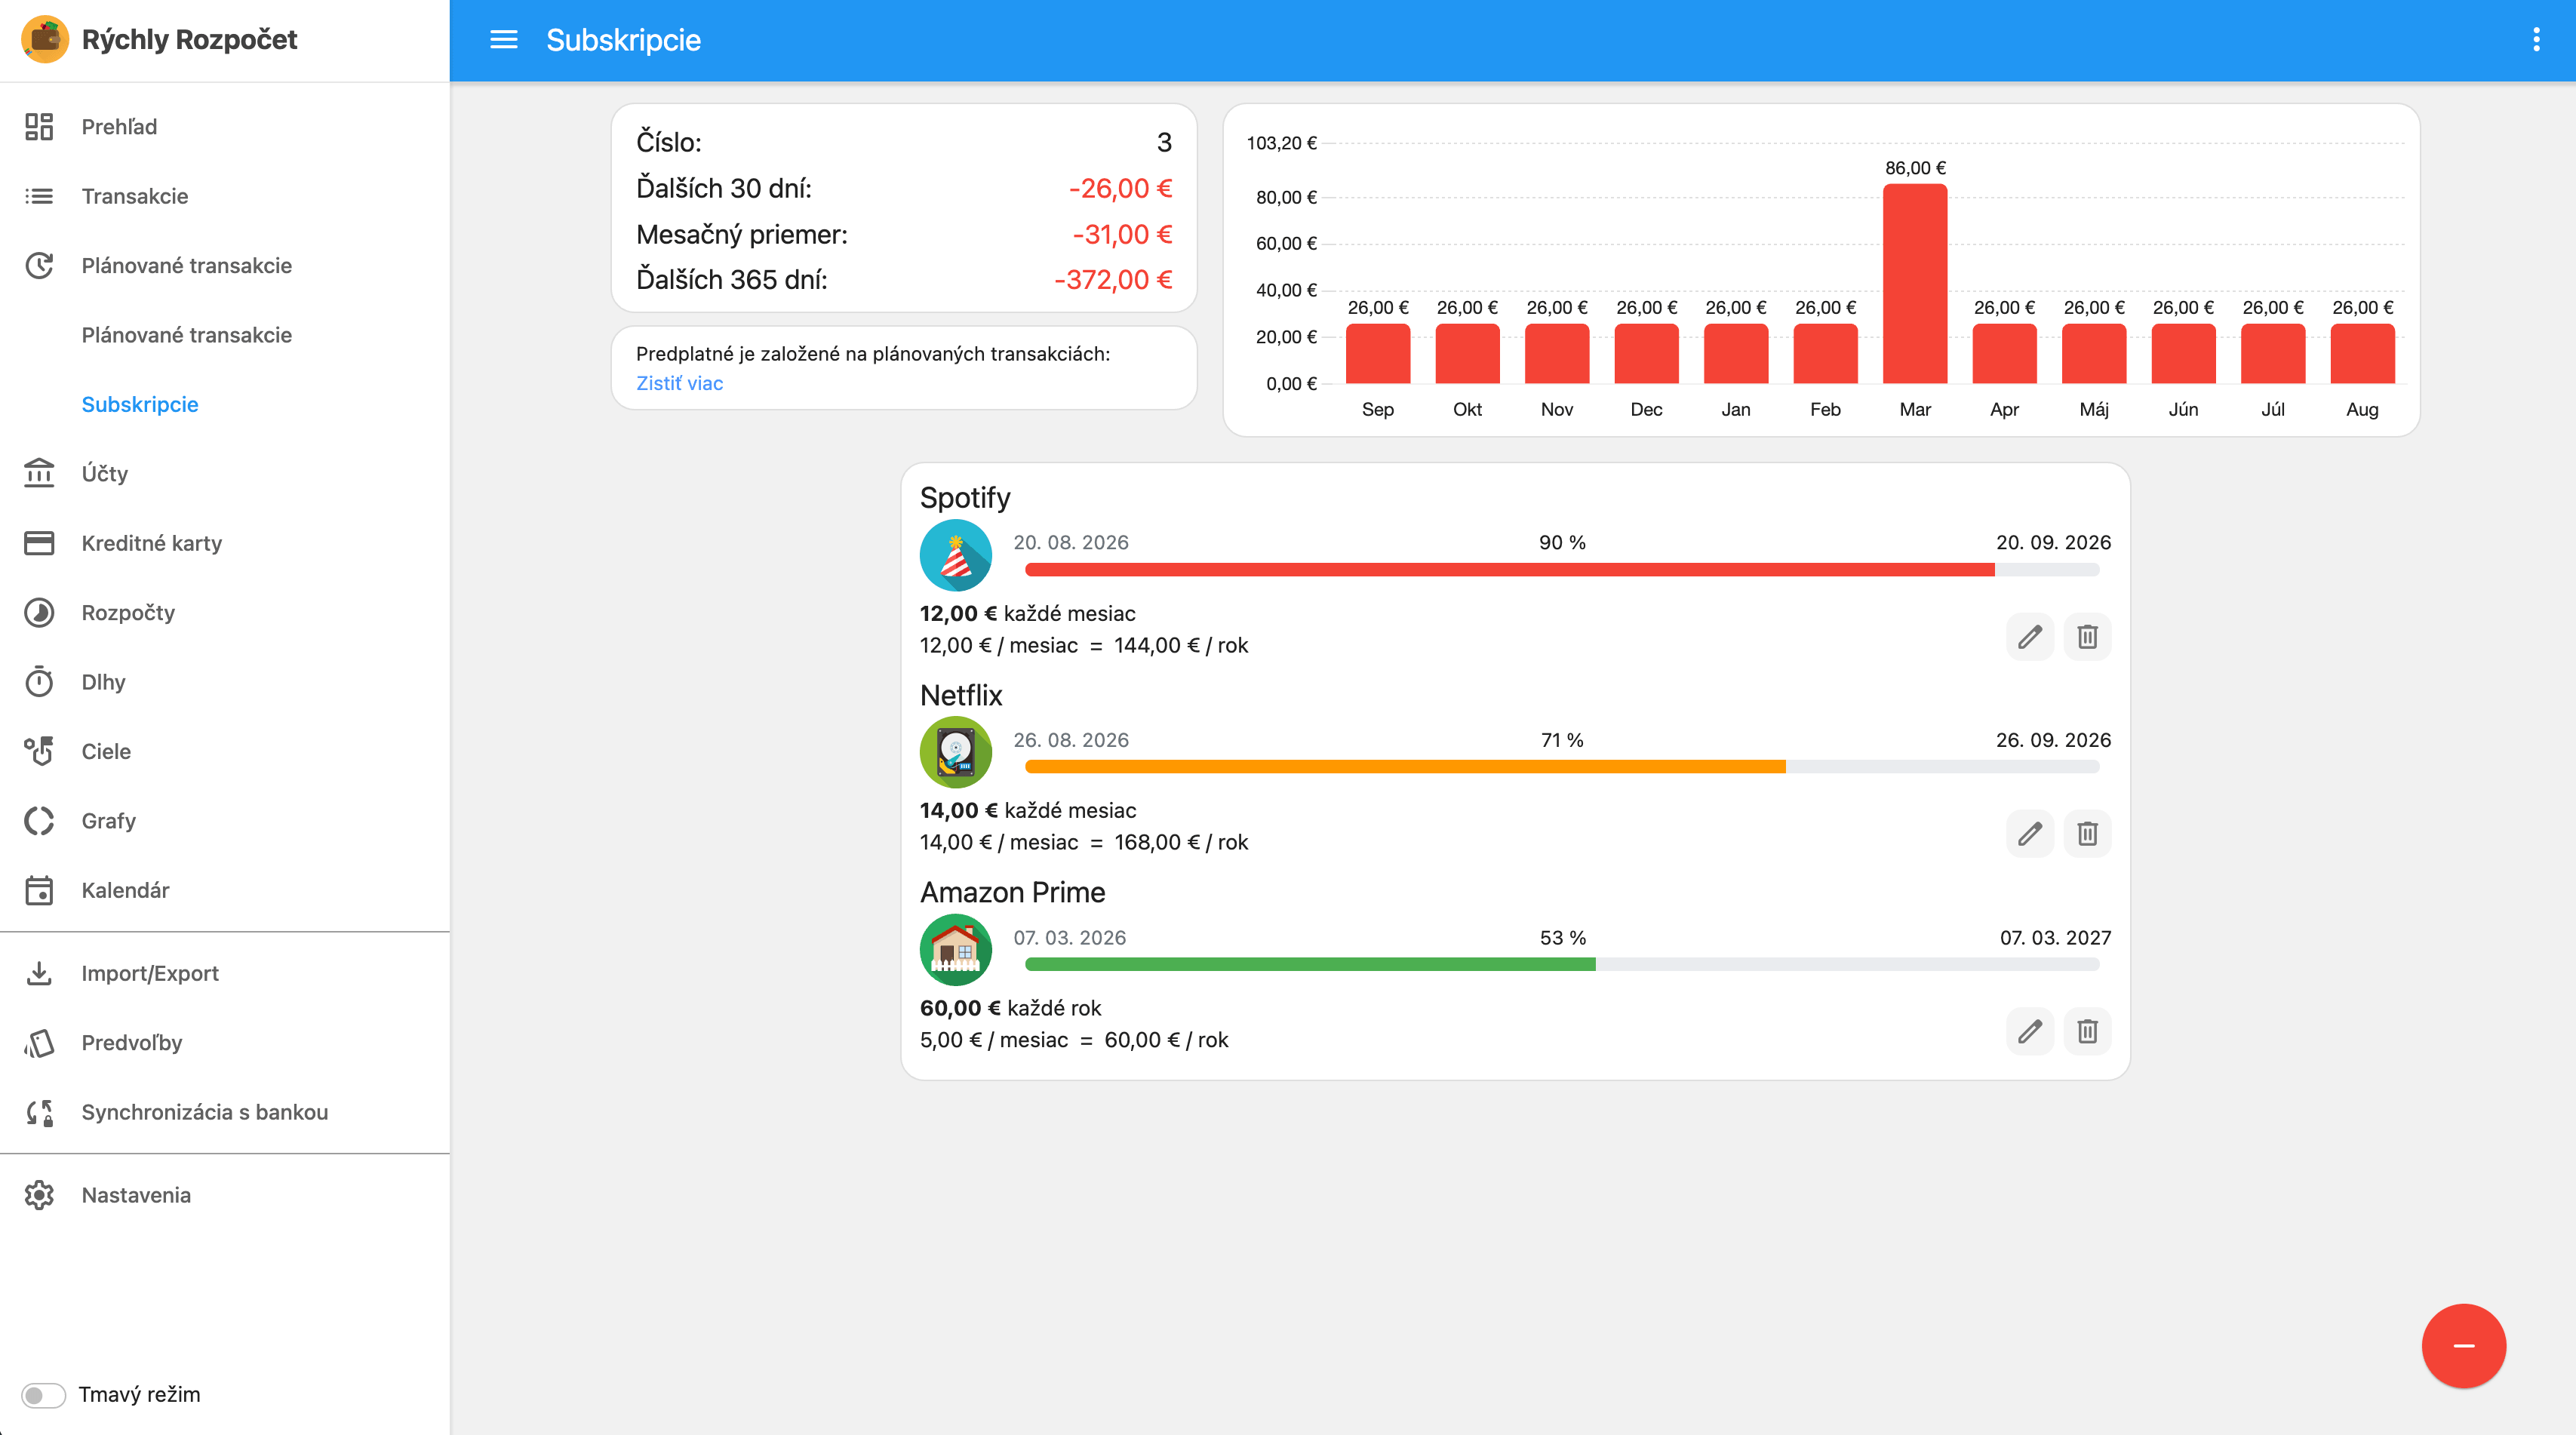Viewport: 2576px width, 1435px height.
Task: Click the Zistiť viac link
Action: [679, 383]
